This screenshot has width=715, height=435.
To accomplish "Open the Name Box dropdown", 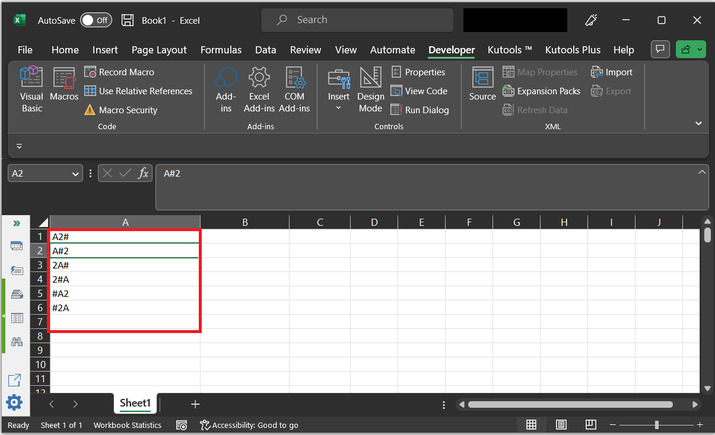I will click(76, 173).
